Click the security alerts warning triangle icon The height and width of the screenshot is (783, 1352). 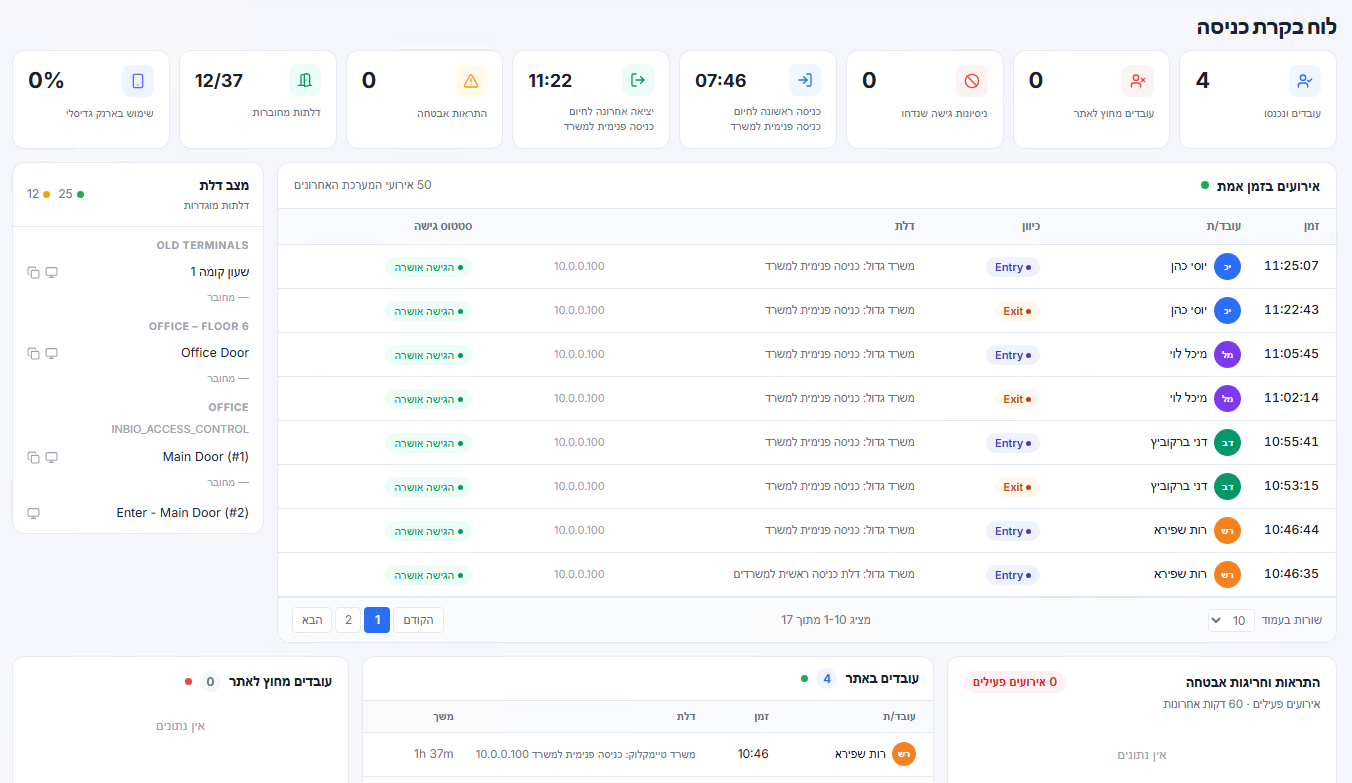pyautogui.click(x=471, y=81)
